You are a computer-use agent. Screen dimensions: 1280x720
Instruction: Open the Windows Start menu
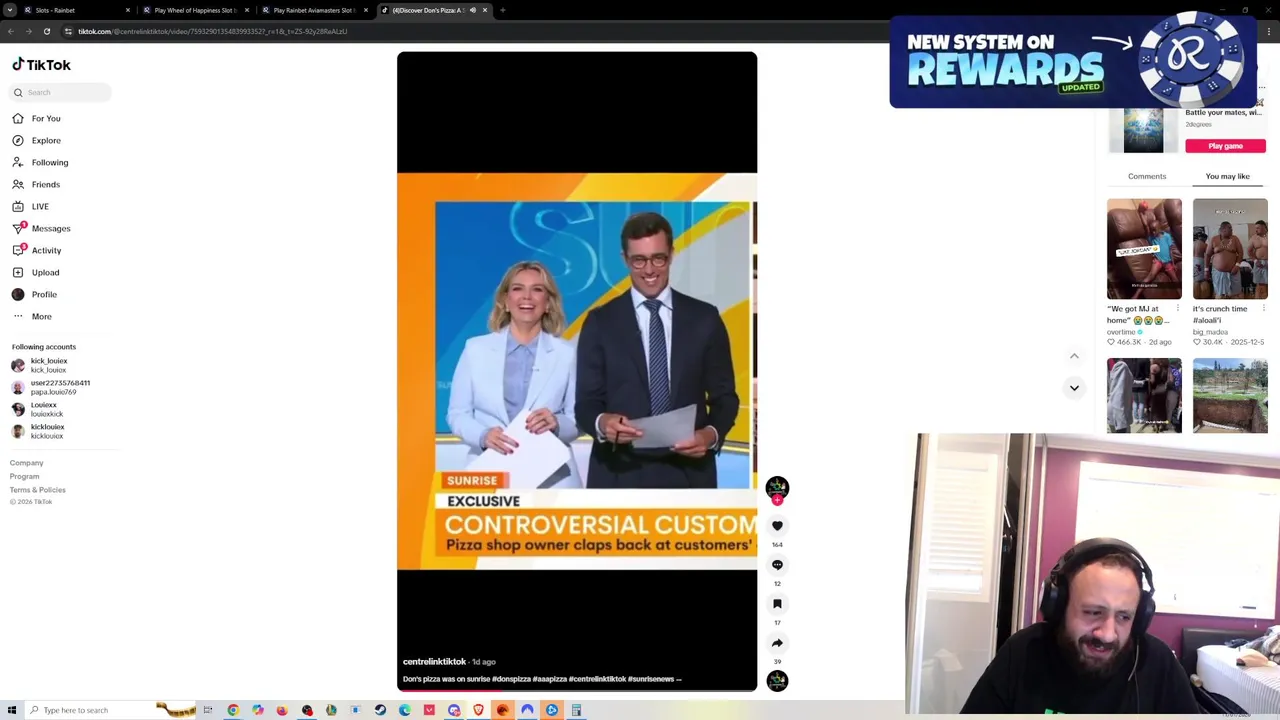click(x=11, y=710)
